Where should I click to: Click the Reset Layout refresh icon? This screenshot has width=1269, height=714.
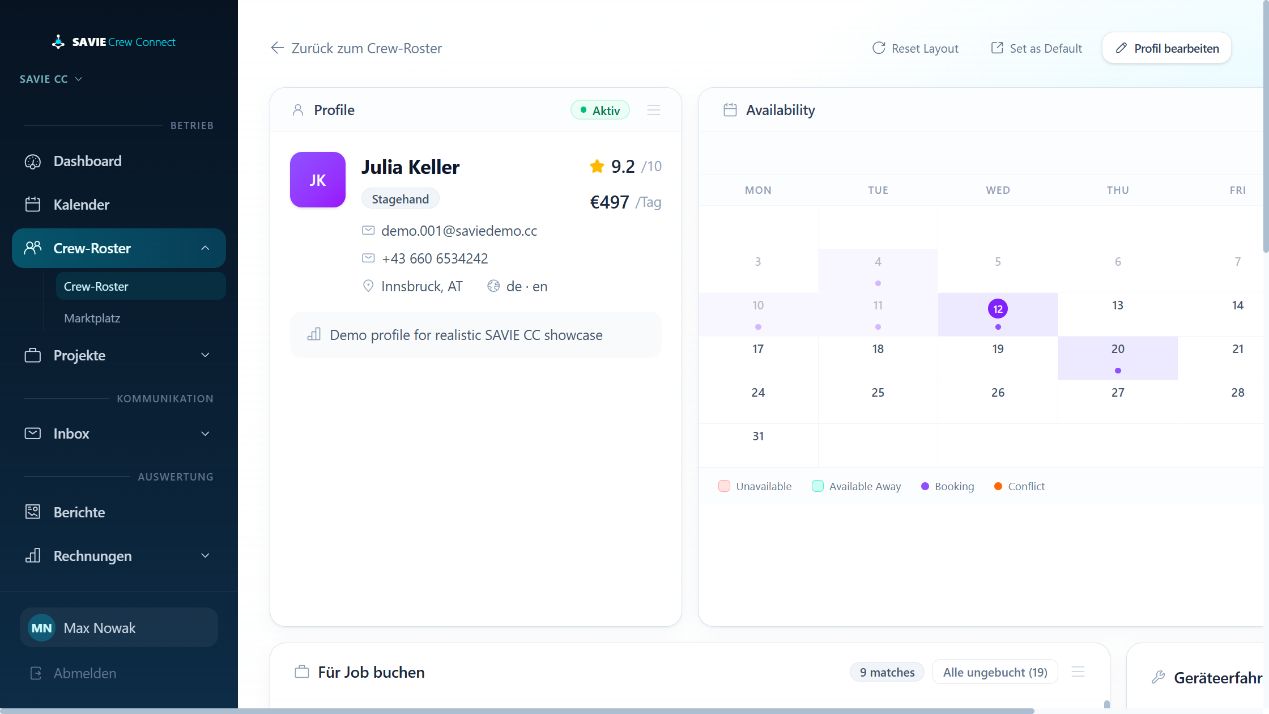[x=879, y=48]
